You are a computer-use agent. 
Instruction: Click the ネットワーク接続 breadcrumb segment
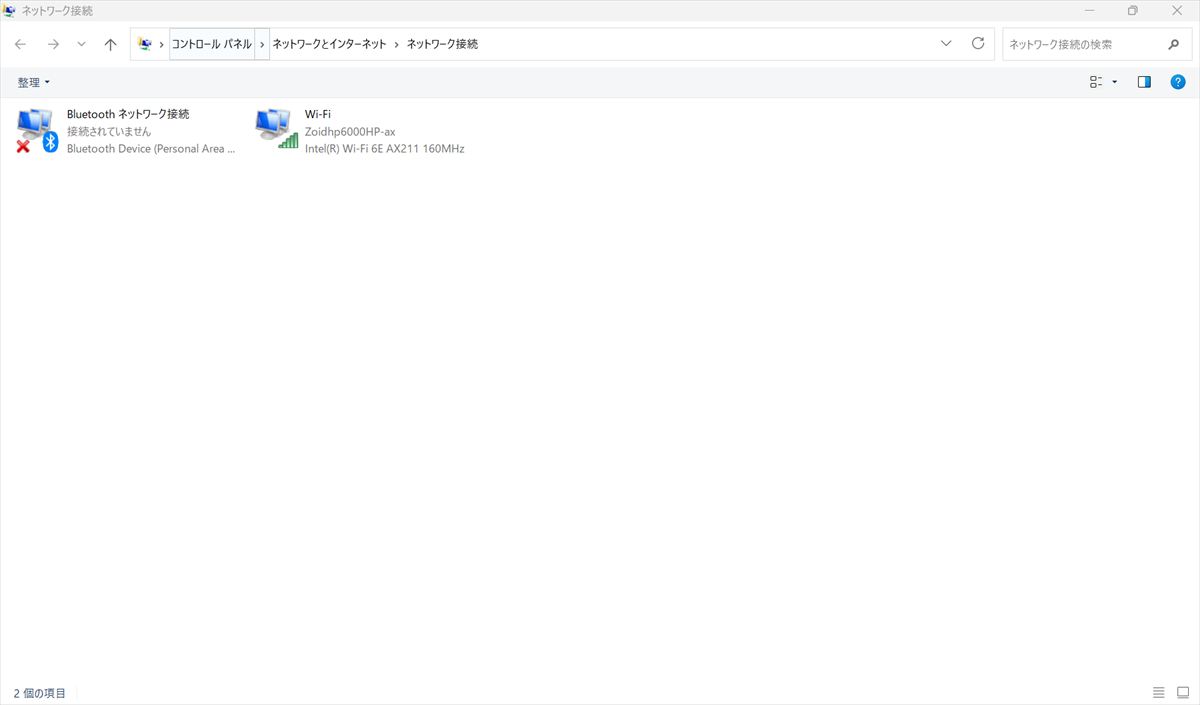click(442, 44)
